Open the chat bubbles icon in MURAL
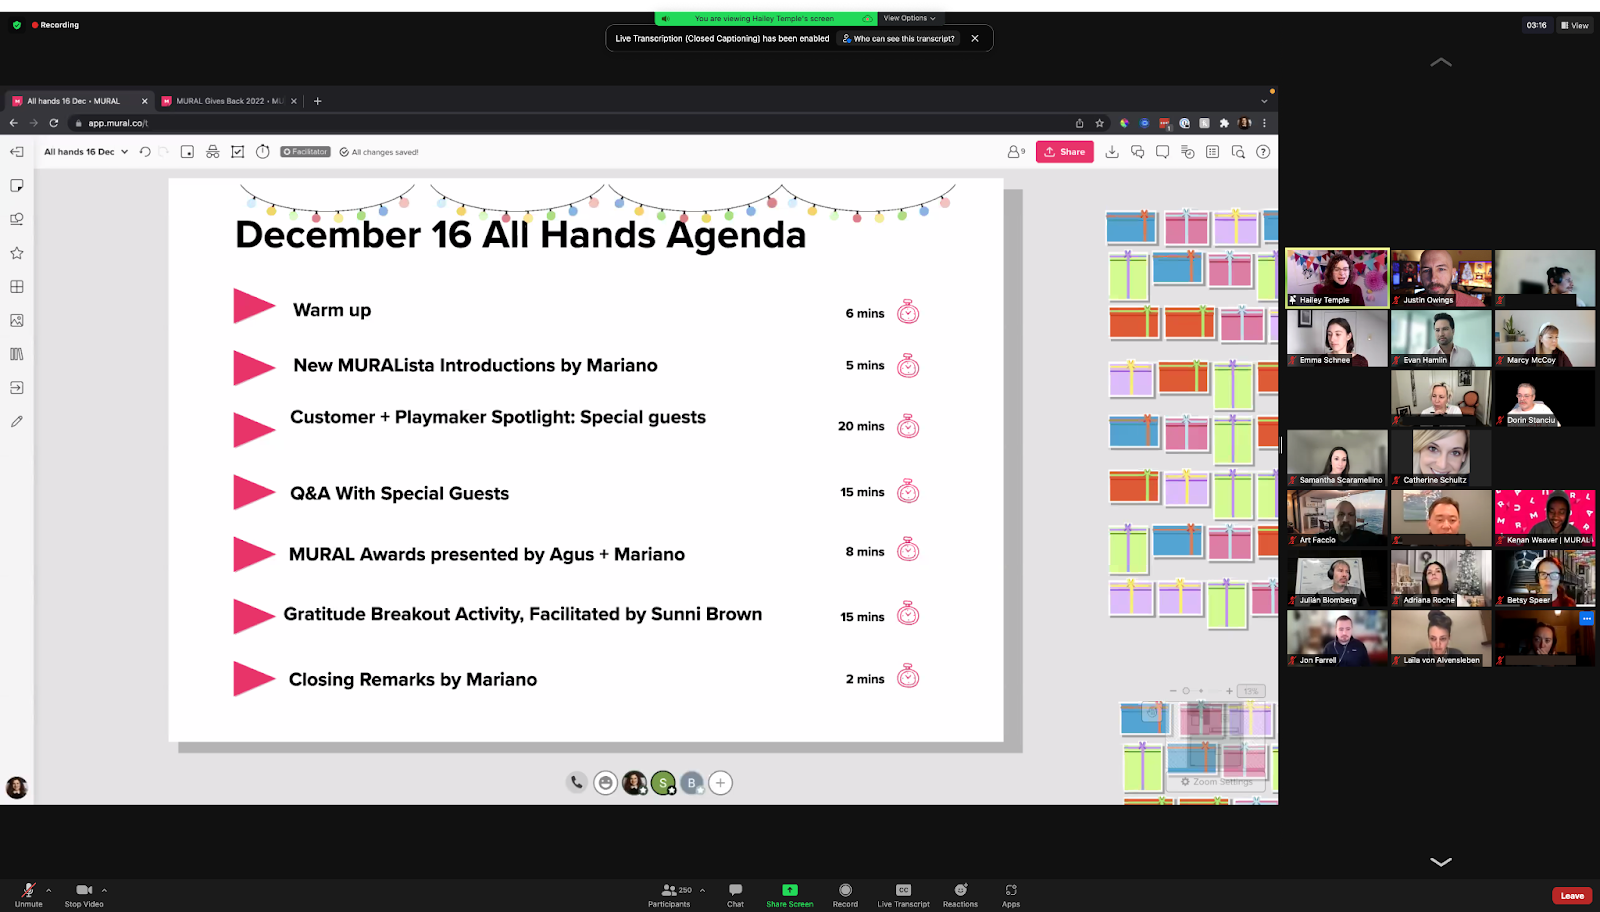The width and height of the screenshot is (1600, 912). coord(1137,152)
